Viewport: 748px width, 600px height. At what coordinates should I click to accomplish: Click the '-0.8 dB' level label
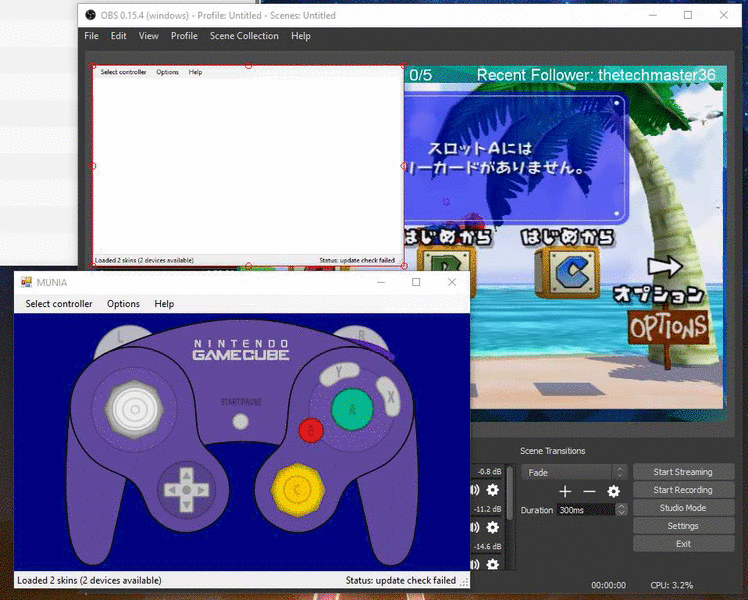coord(489,472)
